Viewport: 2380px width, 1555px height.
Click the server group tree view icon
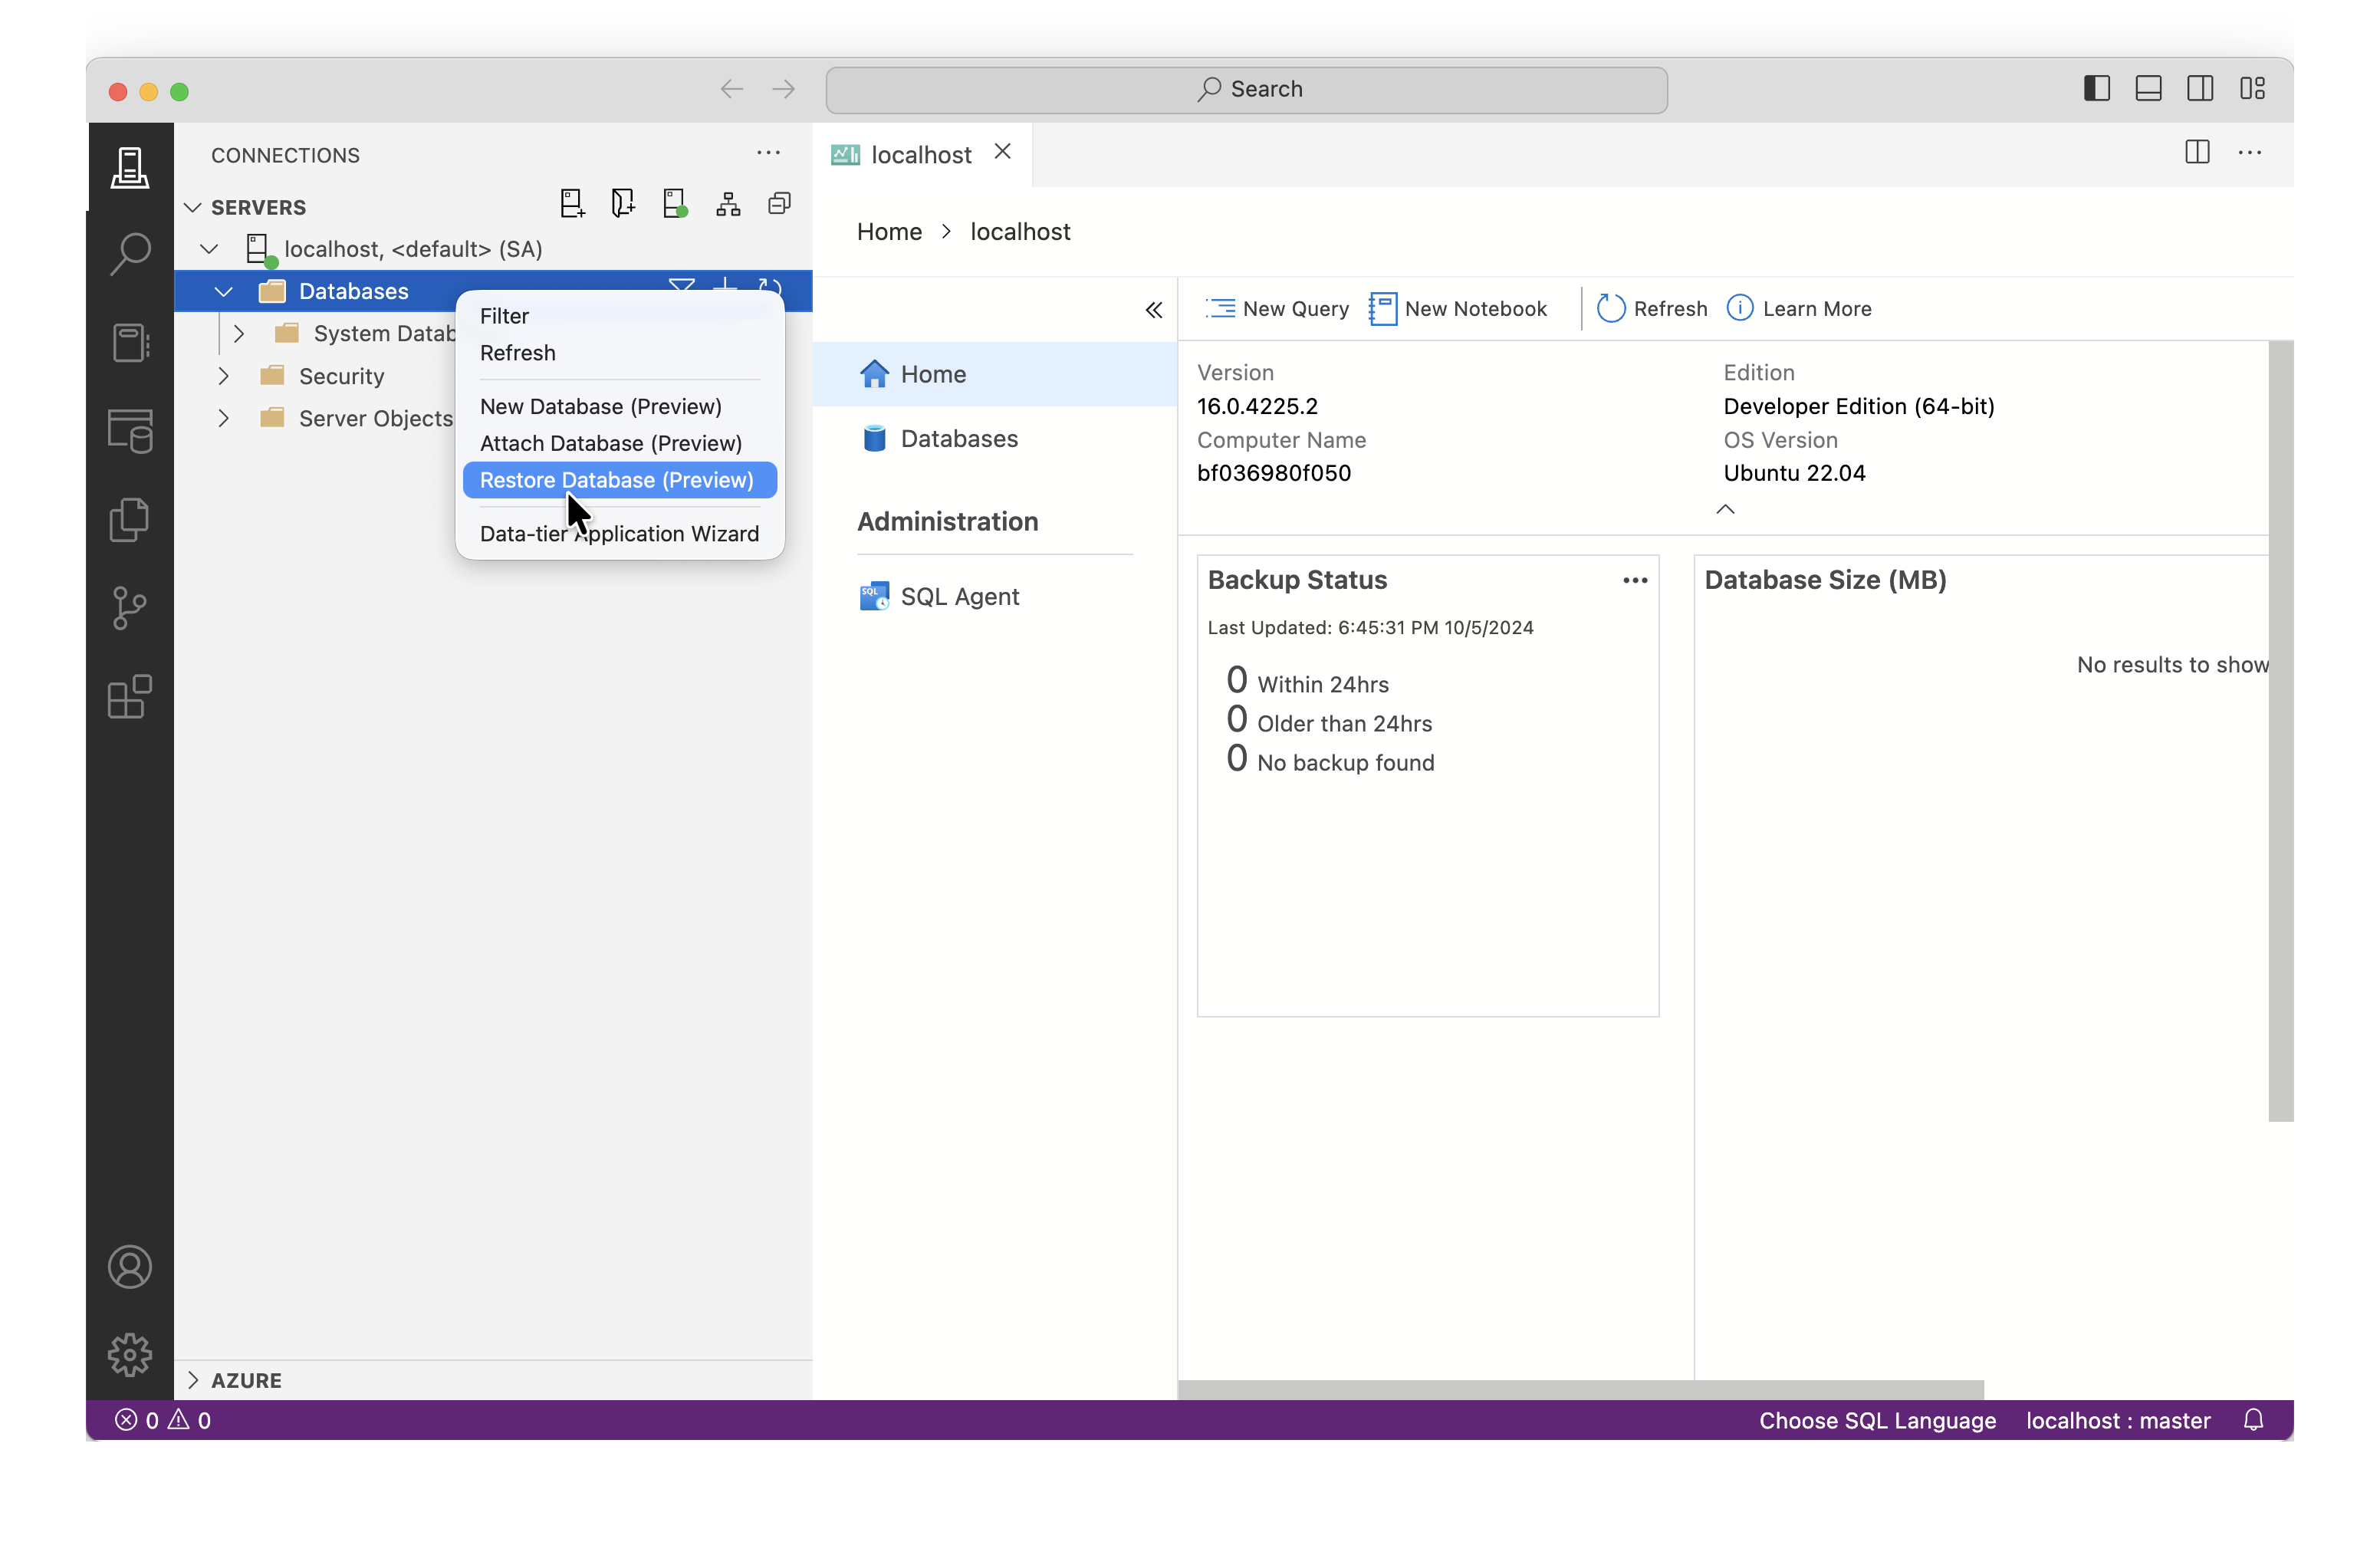[728, 204]
